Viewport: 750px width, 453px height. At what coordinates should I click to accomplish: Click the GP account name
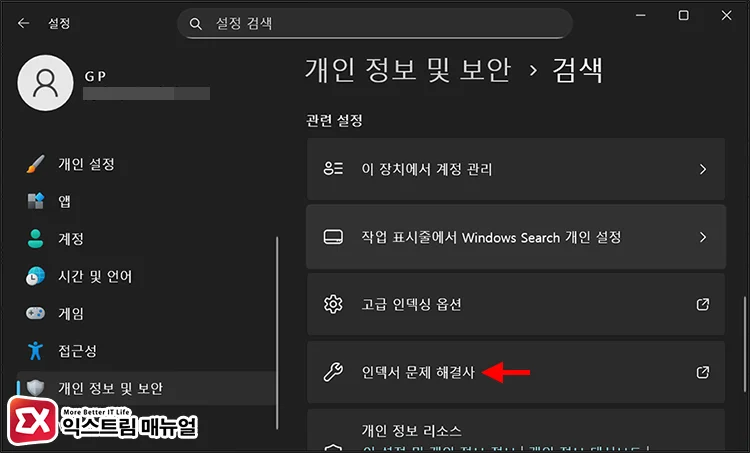[95, 76]
